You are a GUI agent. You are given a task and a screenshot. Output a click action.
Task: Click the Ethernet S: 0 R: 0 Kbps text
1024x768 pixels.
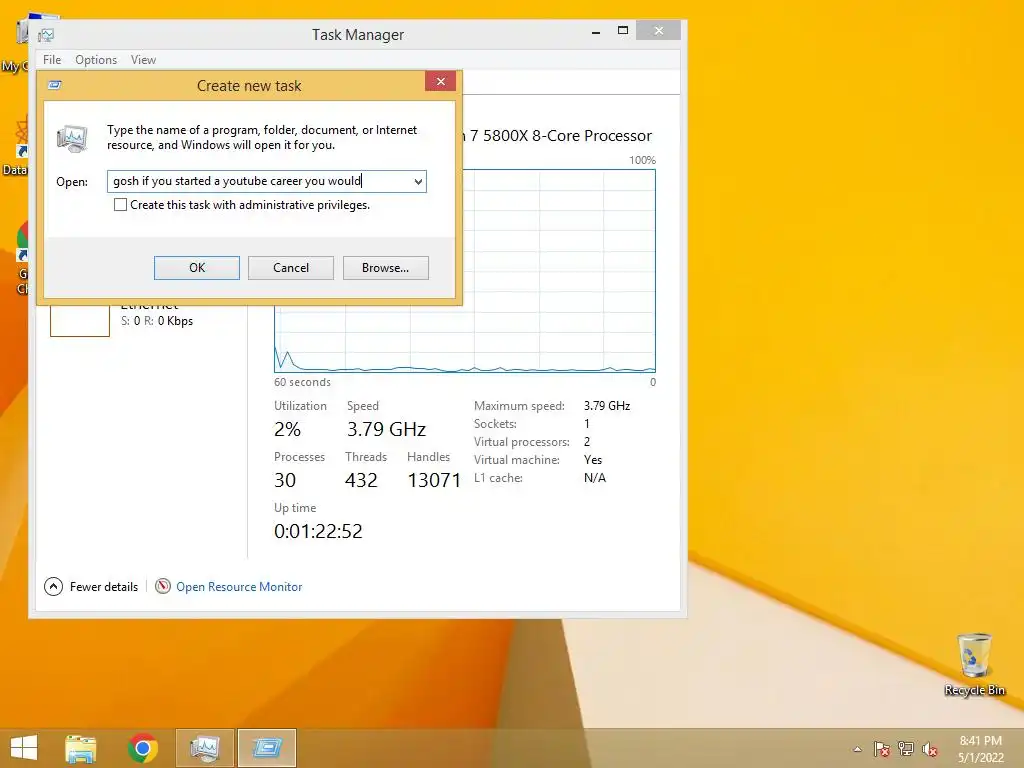pyautogui.click(x=157, y=321)
